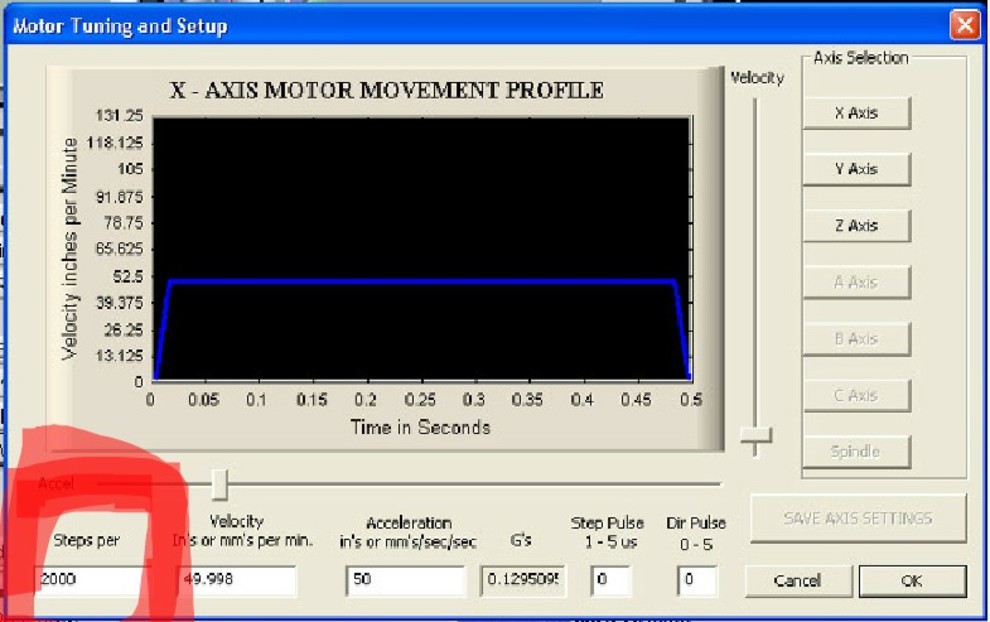Click the Dir Pulse input box

697,580
